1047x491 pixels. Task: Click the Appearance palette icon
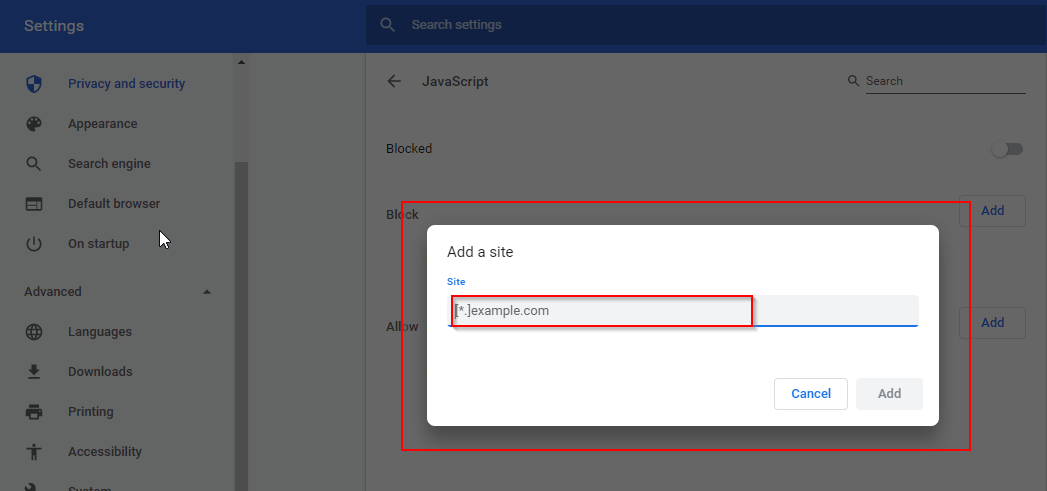coord(33,124)
